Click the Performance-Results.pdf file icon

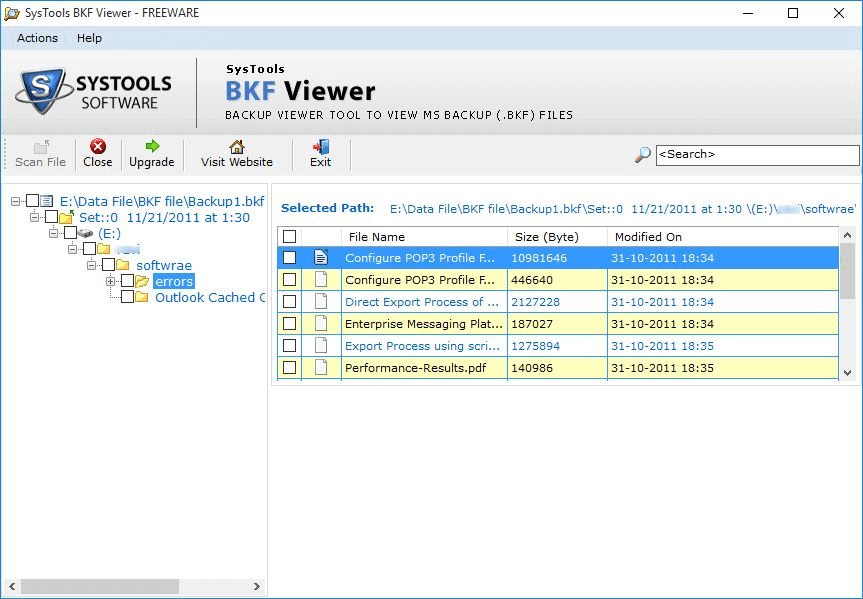(x=321, y=368)
